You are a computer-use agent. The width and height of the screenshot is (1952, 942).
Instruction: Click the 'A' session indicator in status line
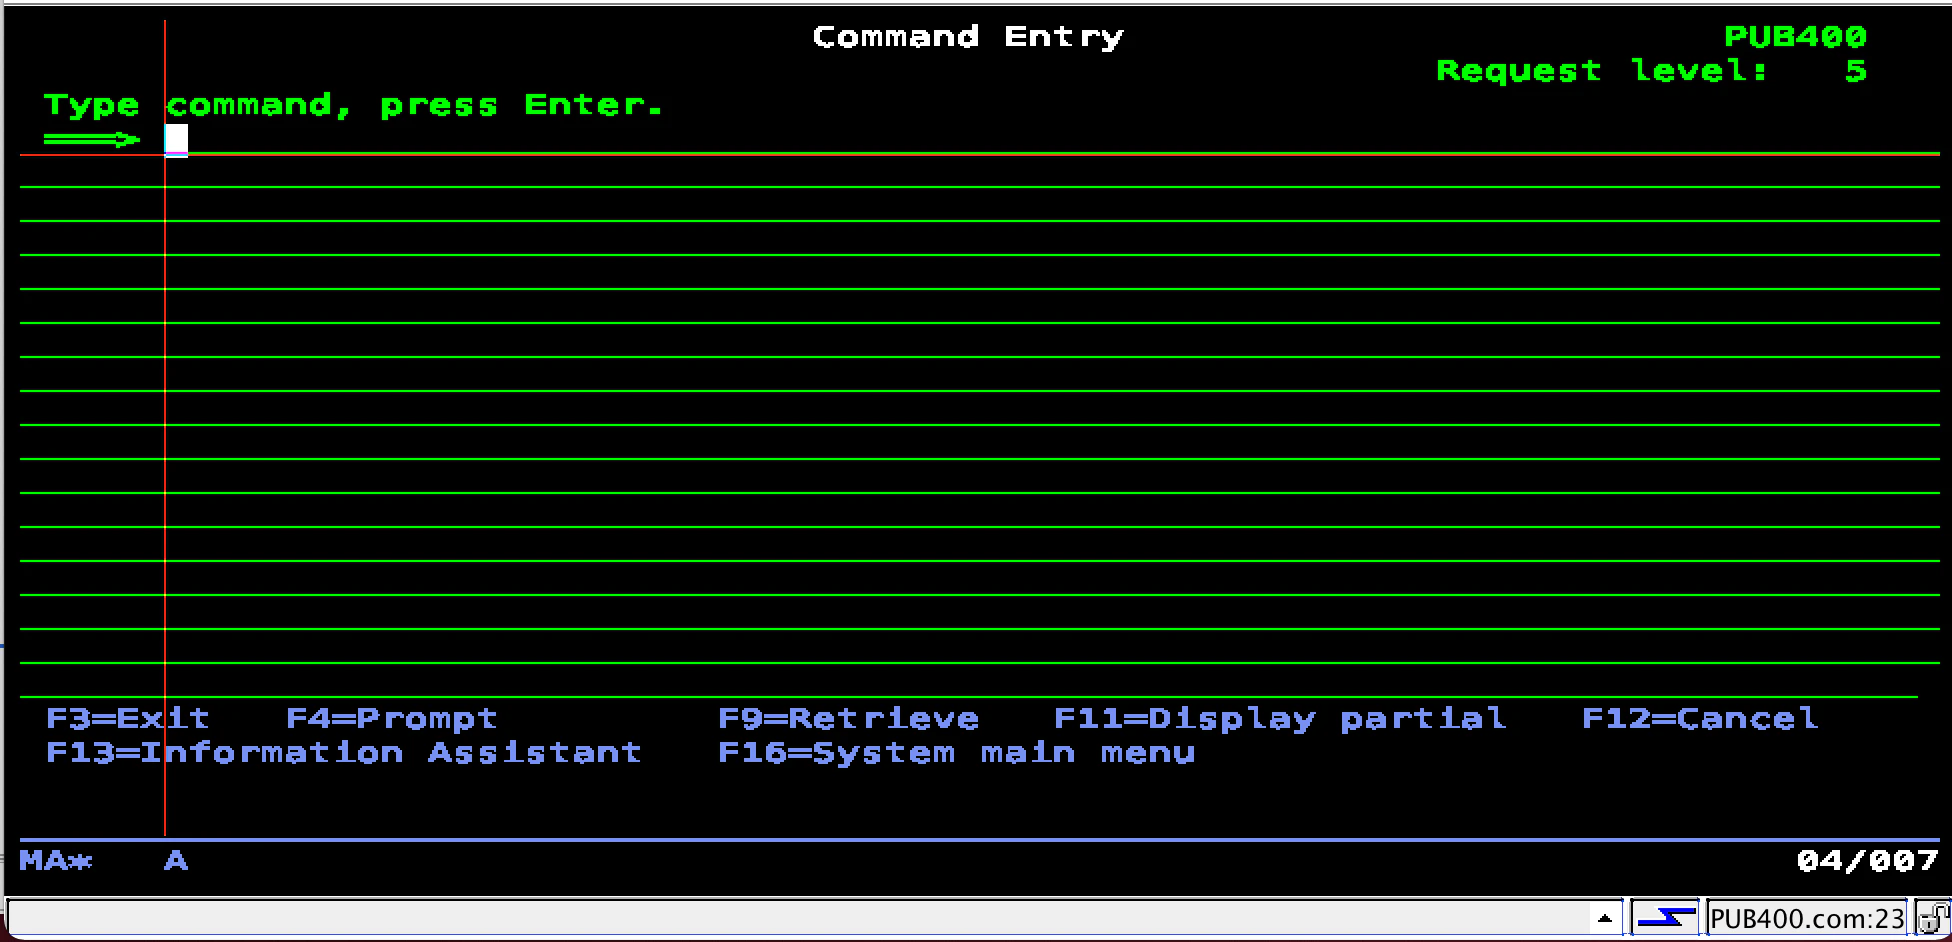176,861
